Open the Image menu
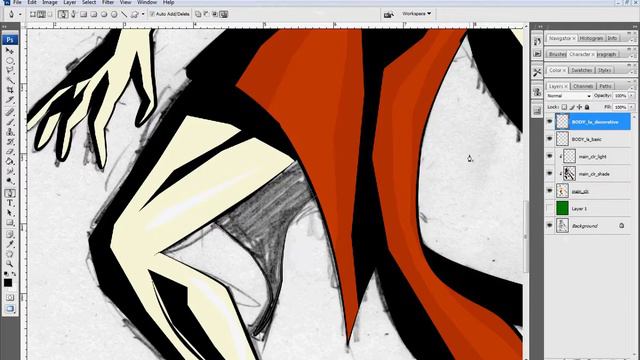Viewport: 640px width, 360px height. point(50,2)
